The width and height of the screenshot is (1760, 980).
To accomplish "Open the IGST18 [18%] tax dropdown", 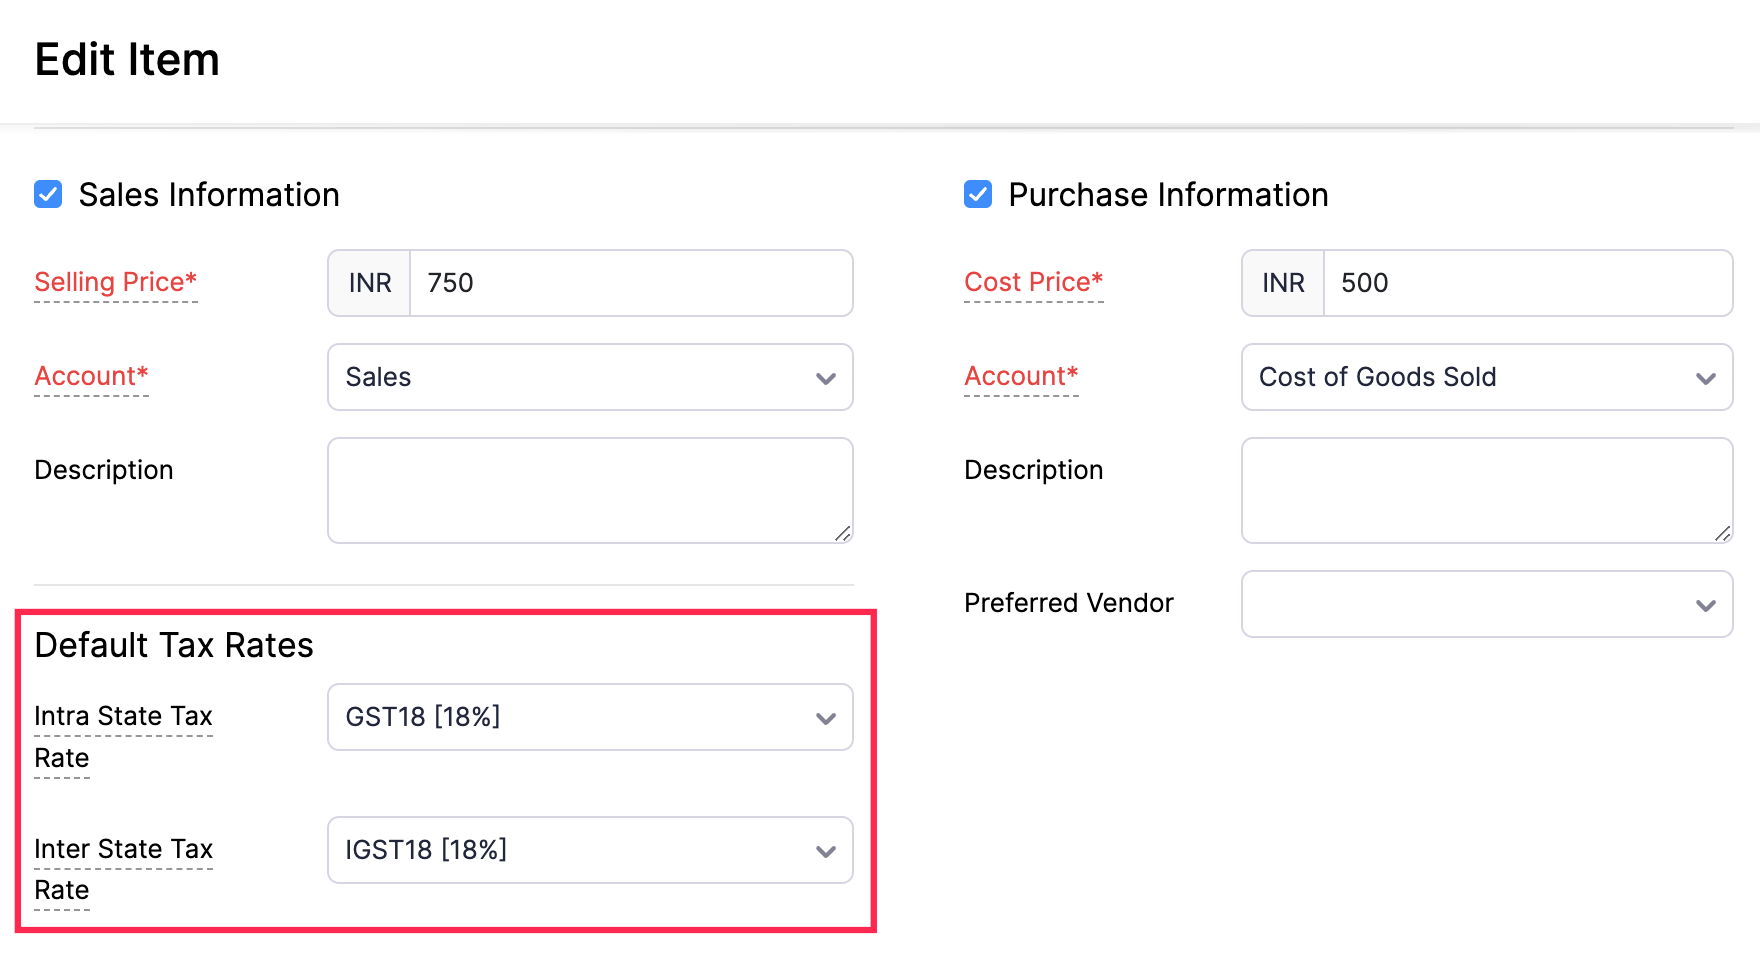I will point(589,850).
